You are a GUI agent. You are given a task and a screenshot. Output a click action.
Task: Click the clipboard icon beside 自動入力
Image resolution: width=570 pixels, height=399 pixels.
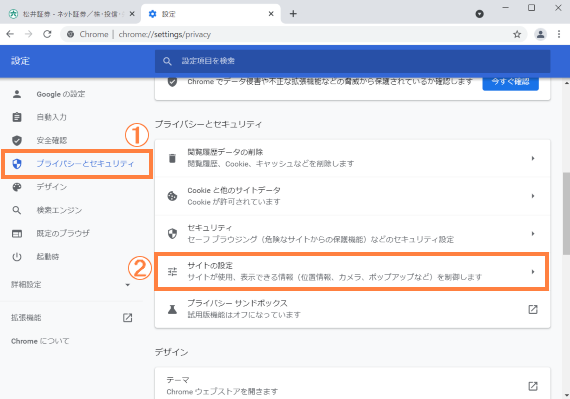(x=17, y=117)
